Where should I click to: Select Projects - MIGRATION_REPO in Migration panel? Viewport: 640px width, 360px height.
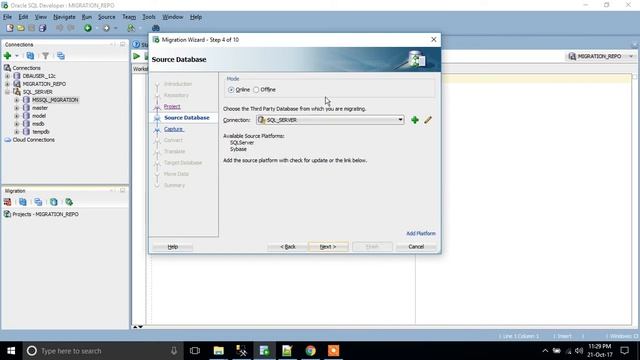pos(45,214)
